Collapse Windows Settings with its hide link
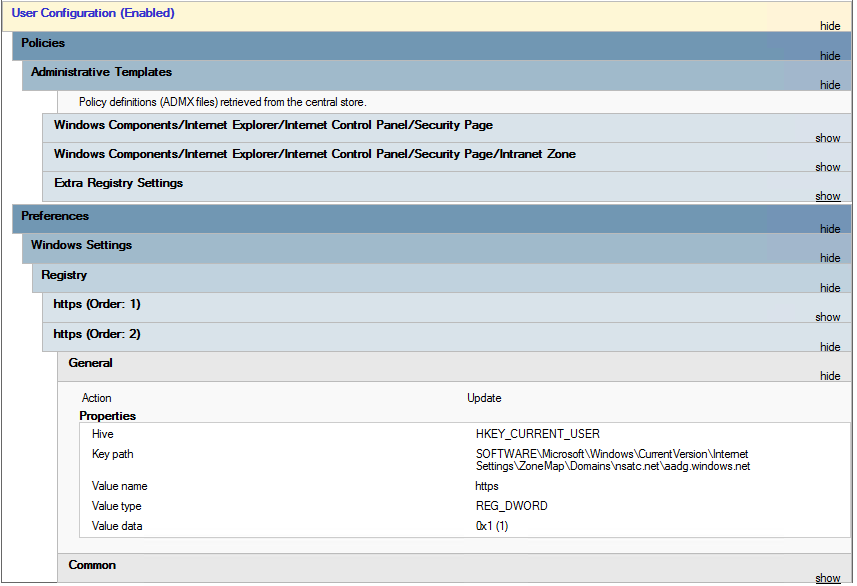The image size is (857, 586). pyautogui.click(x=829, y=258)
